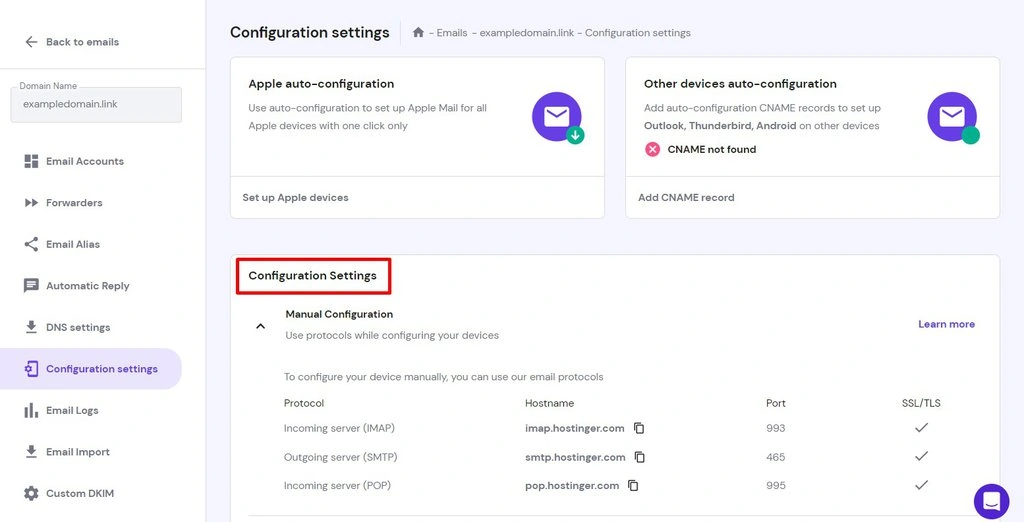Click the Back to emails arrow
Screen dimensions: 1024x522
coord(31,42)
